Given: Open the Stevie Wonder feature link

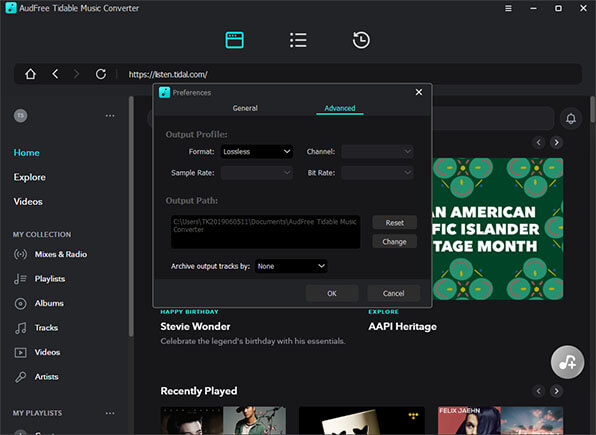Looking at the screenshot, I should [x=195, y=327].
